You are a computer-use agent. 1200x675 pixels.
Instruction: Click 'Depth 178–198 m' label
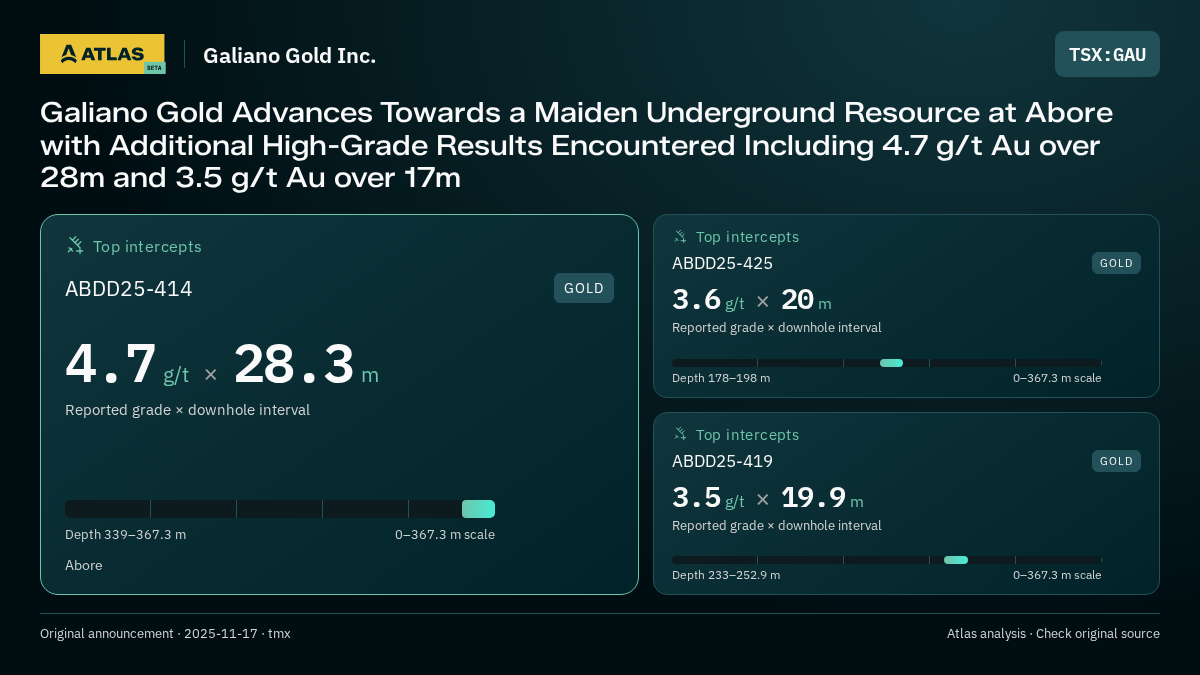pos(721,378)
